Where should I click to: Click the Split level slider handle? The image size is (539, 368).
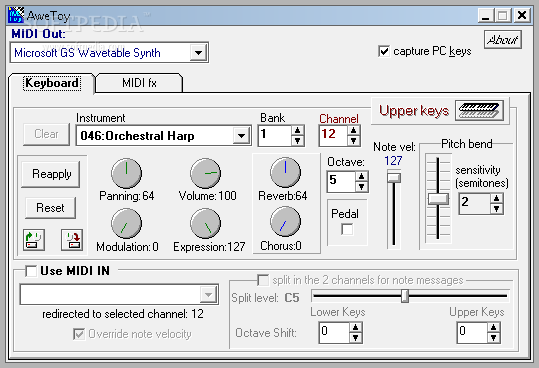[x=405, y=296]
